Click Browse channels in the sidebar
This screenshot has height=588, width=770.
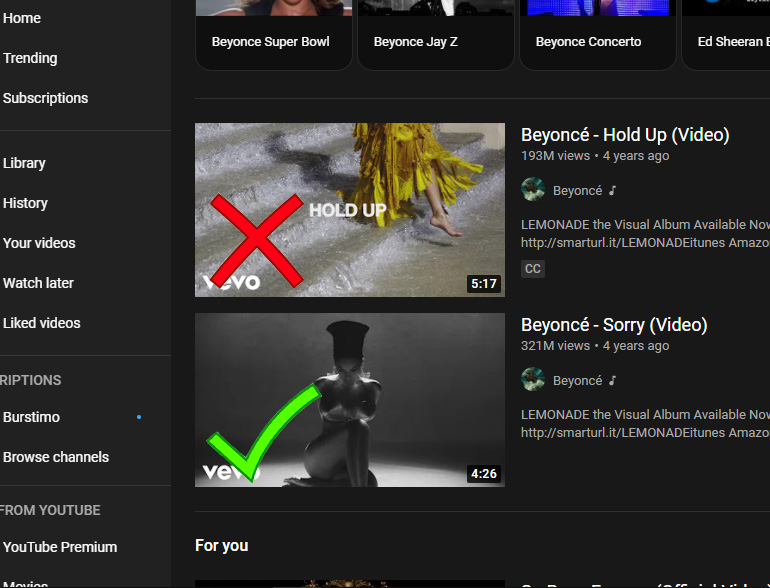56,457
